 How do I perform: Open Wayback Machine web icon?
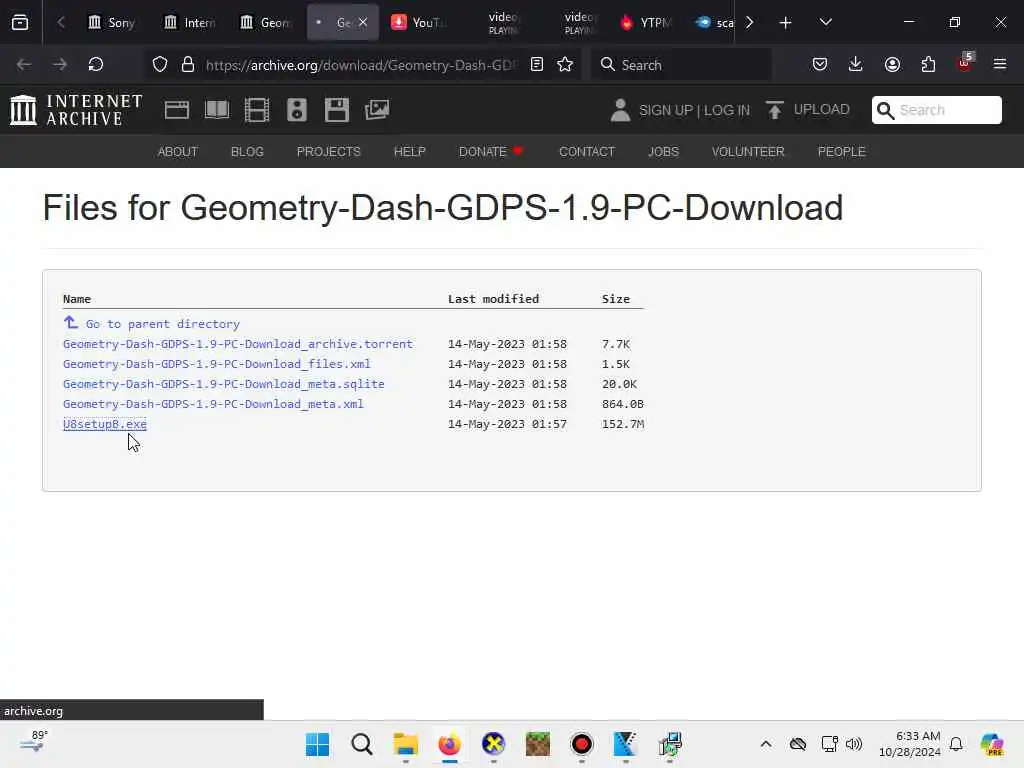(177, 110)
